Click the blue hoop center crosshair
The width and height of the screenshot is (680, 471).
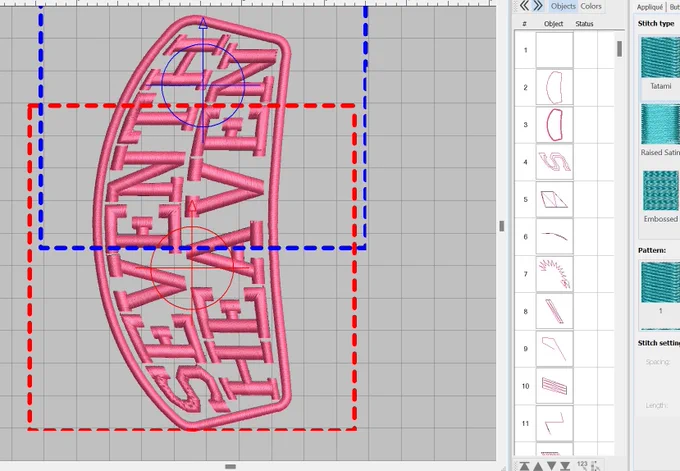203,85
